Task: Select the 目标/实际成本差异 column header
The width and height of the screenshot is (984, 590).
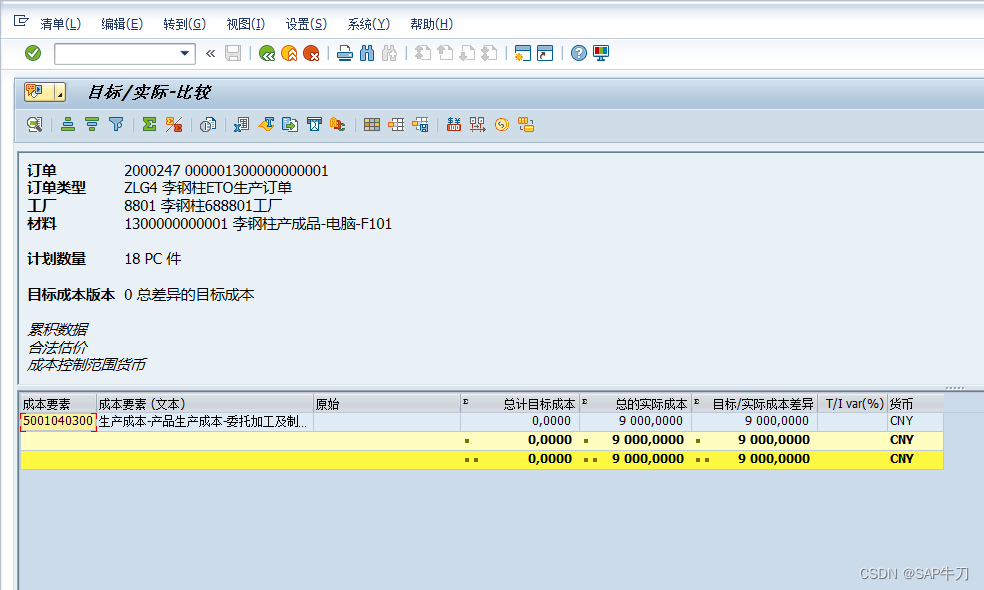Action: 755,404
